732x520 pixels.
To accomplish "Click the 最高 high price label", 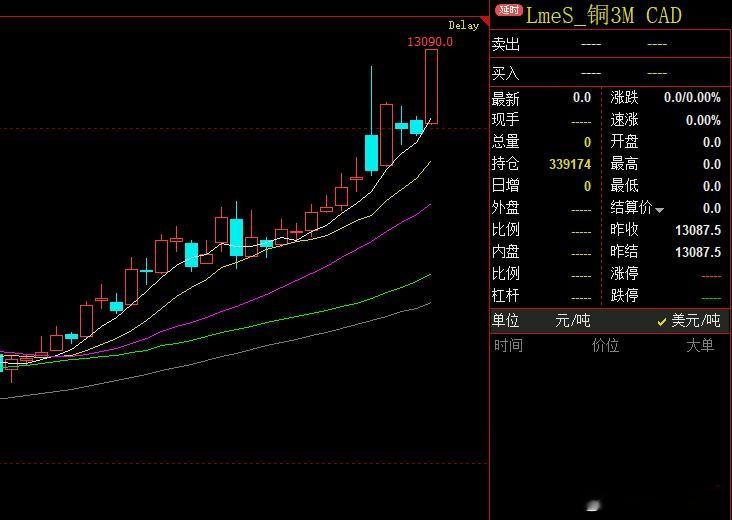I will (x=624, y=163).
